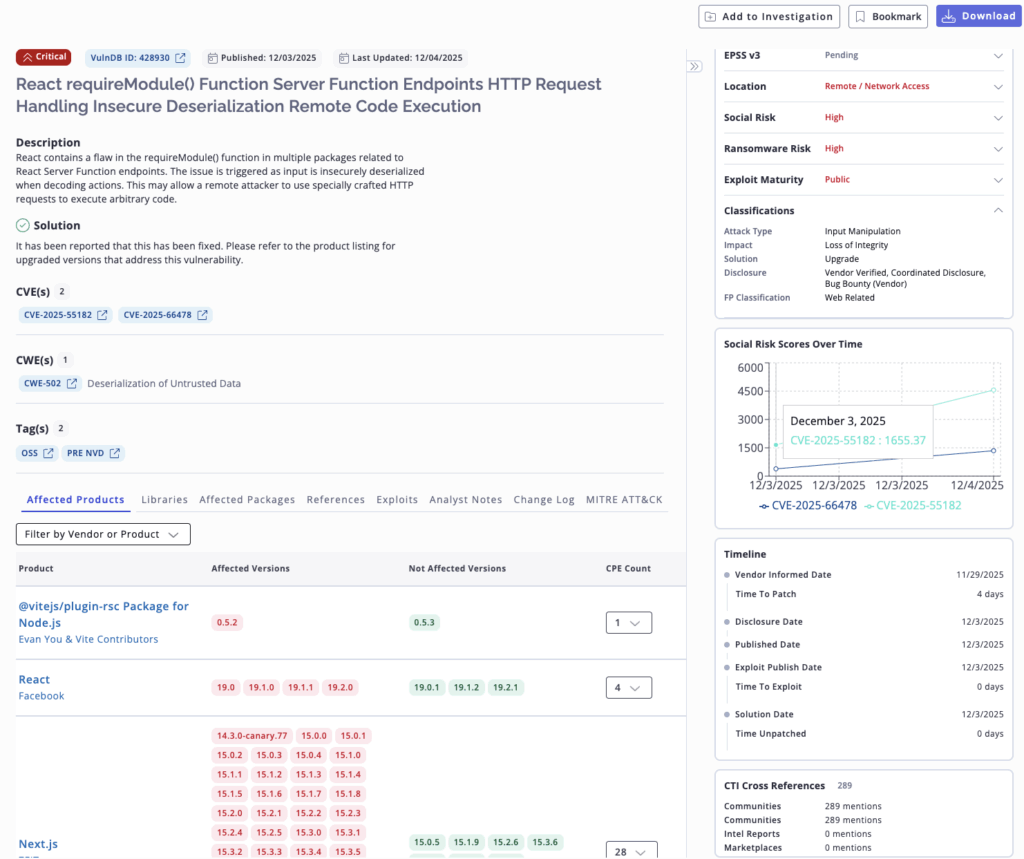Screen dimensions: 1024x859
Task: Toggle CVE-2025-66478 series in chart legend
Action: pos(808,506)
